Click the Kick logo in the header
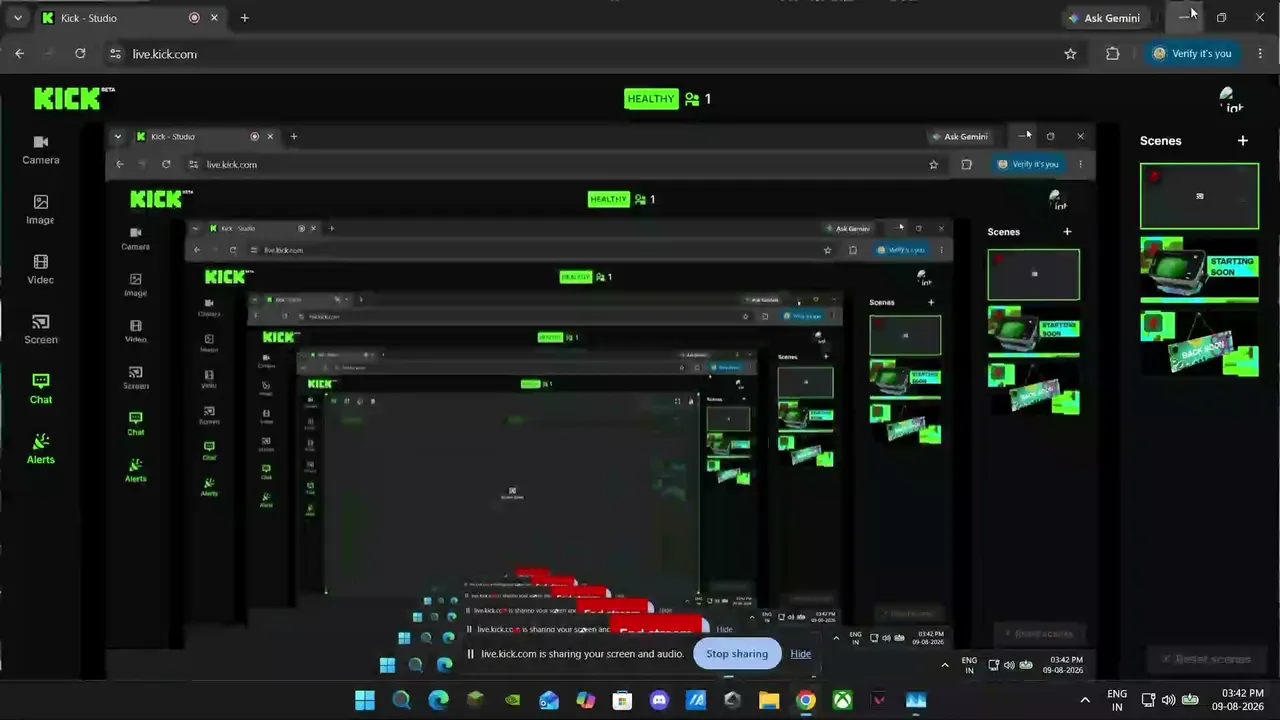Screen dimensions: 1280x720 [74, 98]
